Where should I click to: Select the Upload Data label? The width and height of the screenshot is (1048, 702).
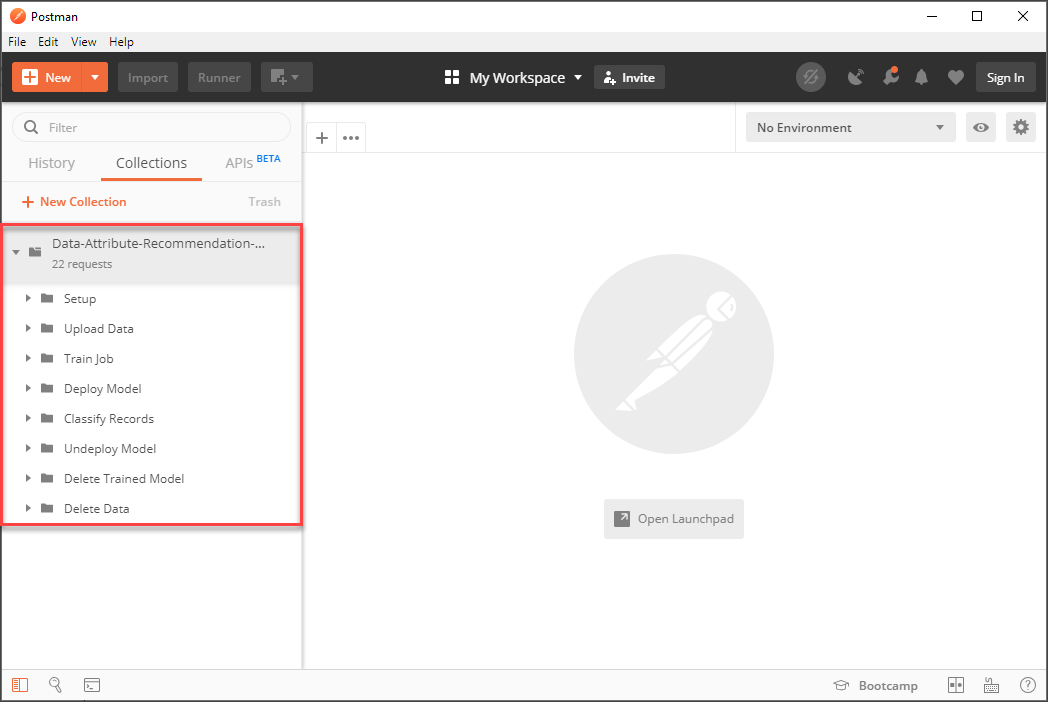coord(99,329)
